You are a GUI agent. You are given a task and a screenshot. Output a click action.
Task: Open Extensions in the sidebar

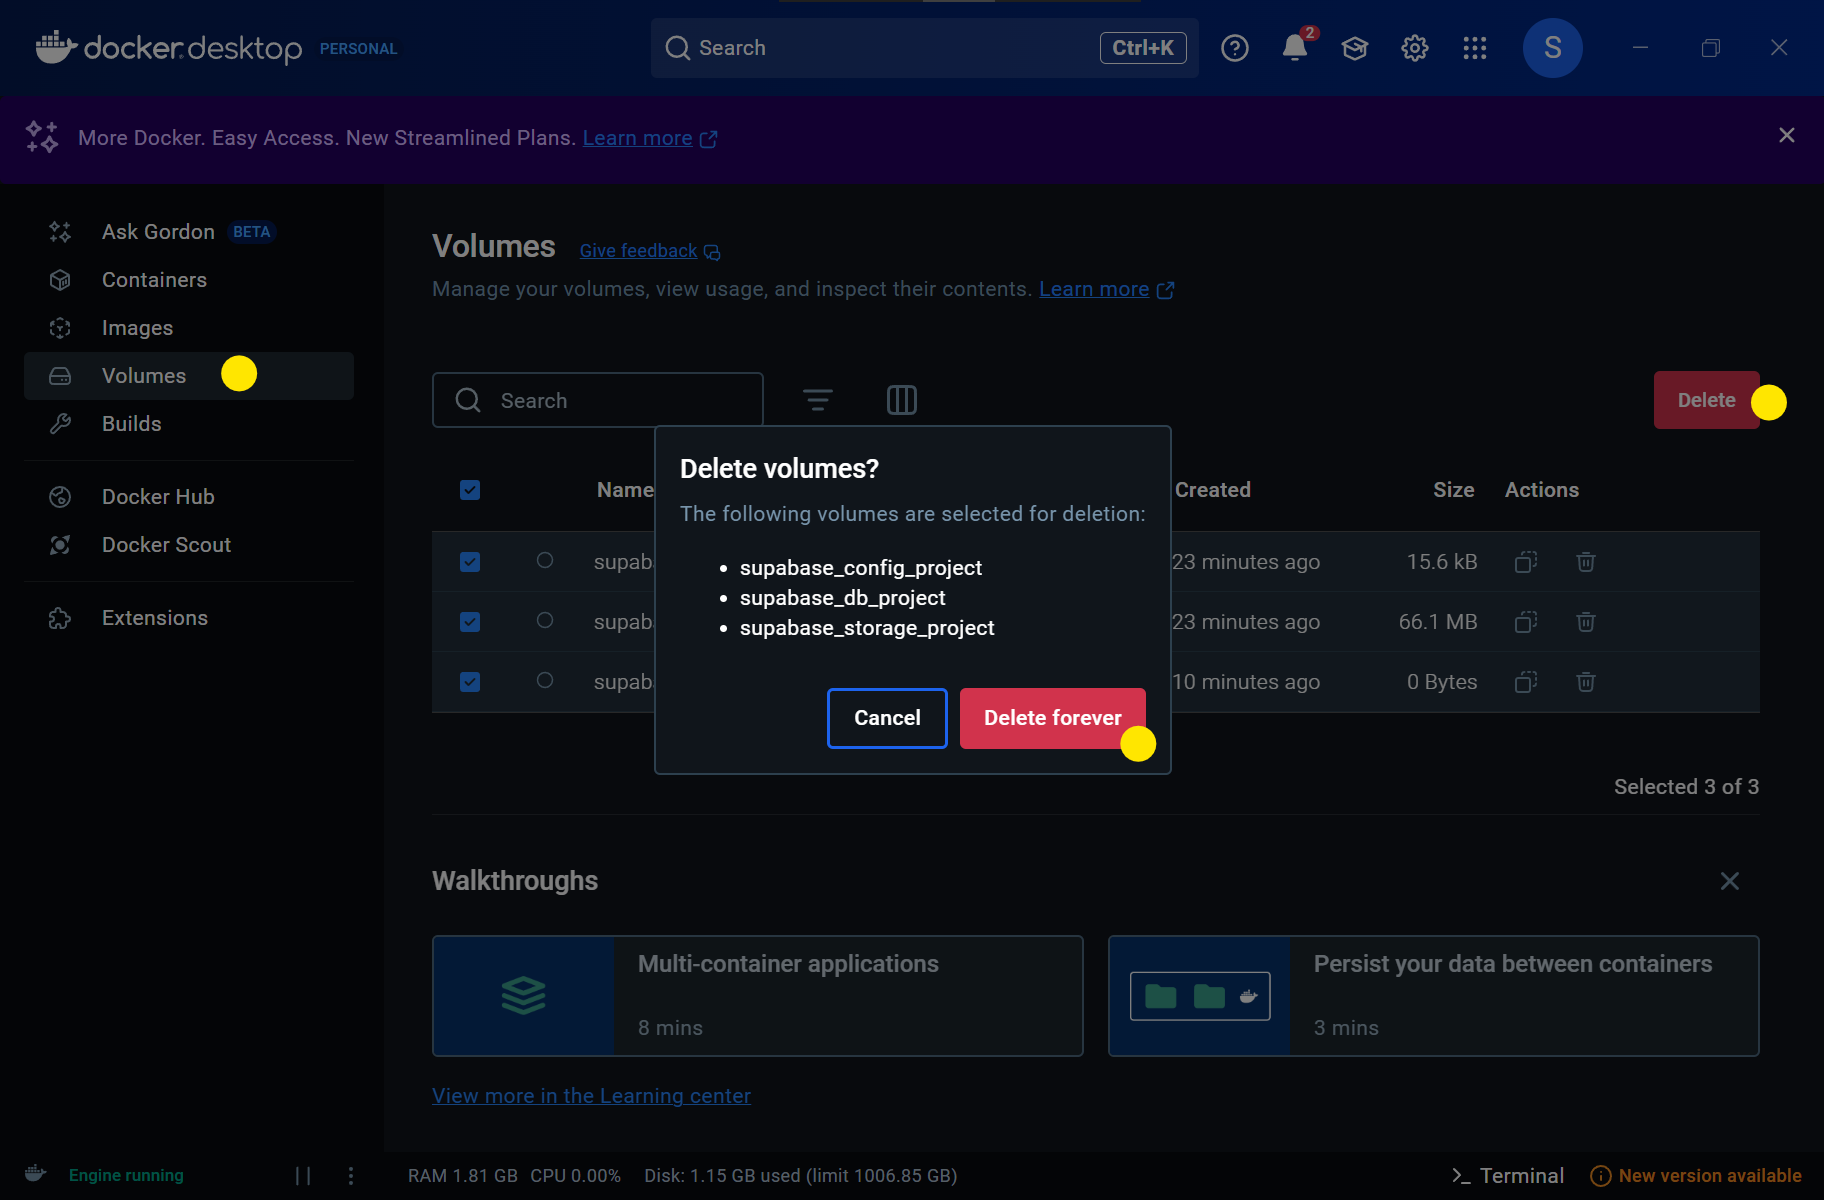(189, 618)
